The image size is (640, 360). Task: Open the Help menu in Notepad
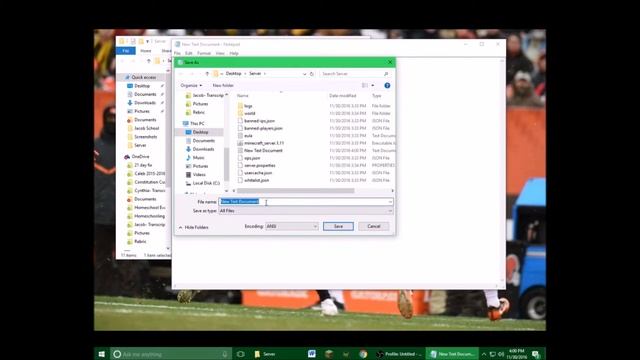coord(234,53)
